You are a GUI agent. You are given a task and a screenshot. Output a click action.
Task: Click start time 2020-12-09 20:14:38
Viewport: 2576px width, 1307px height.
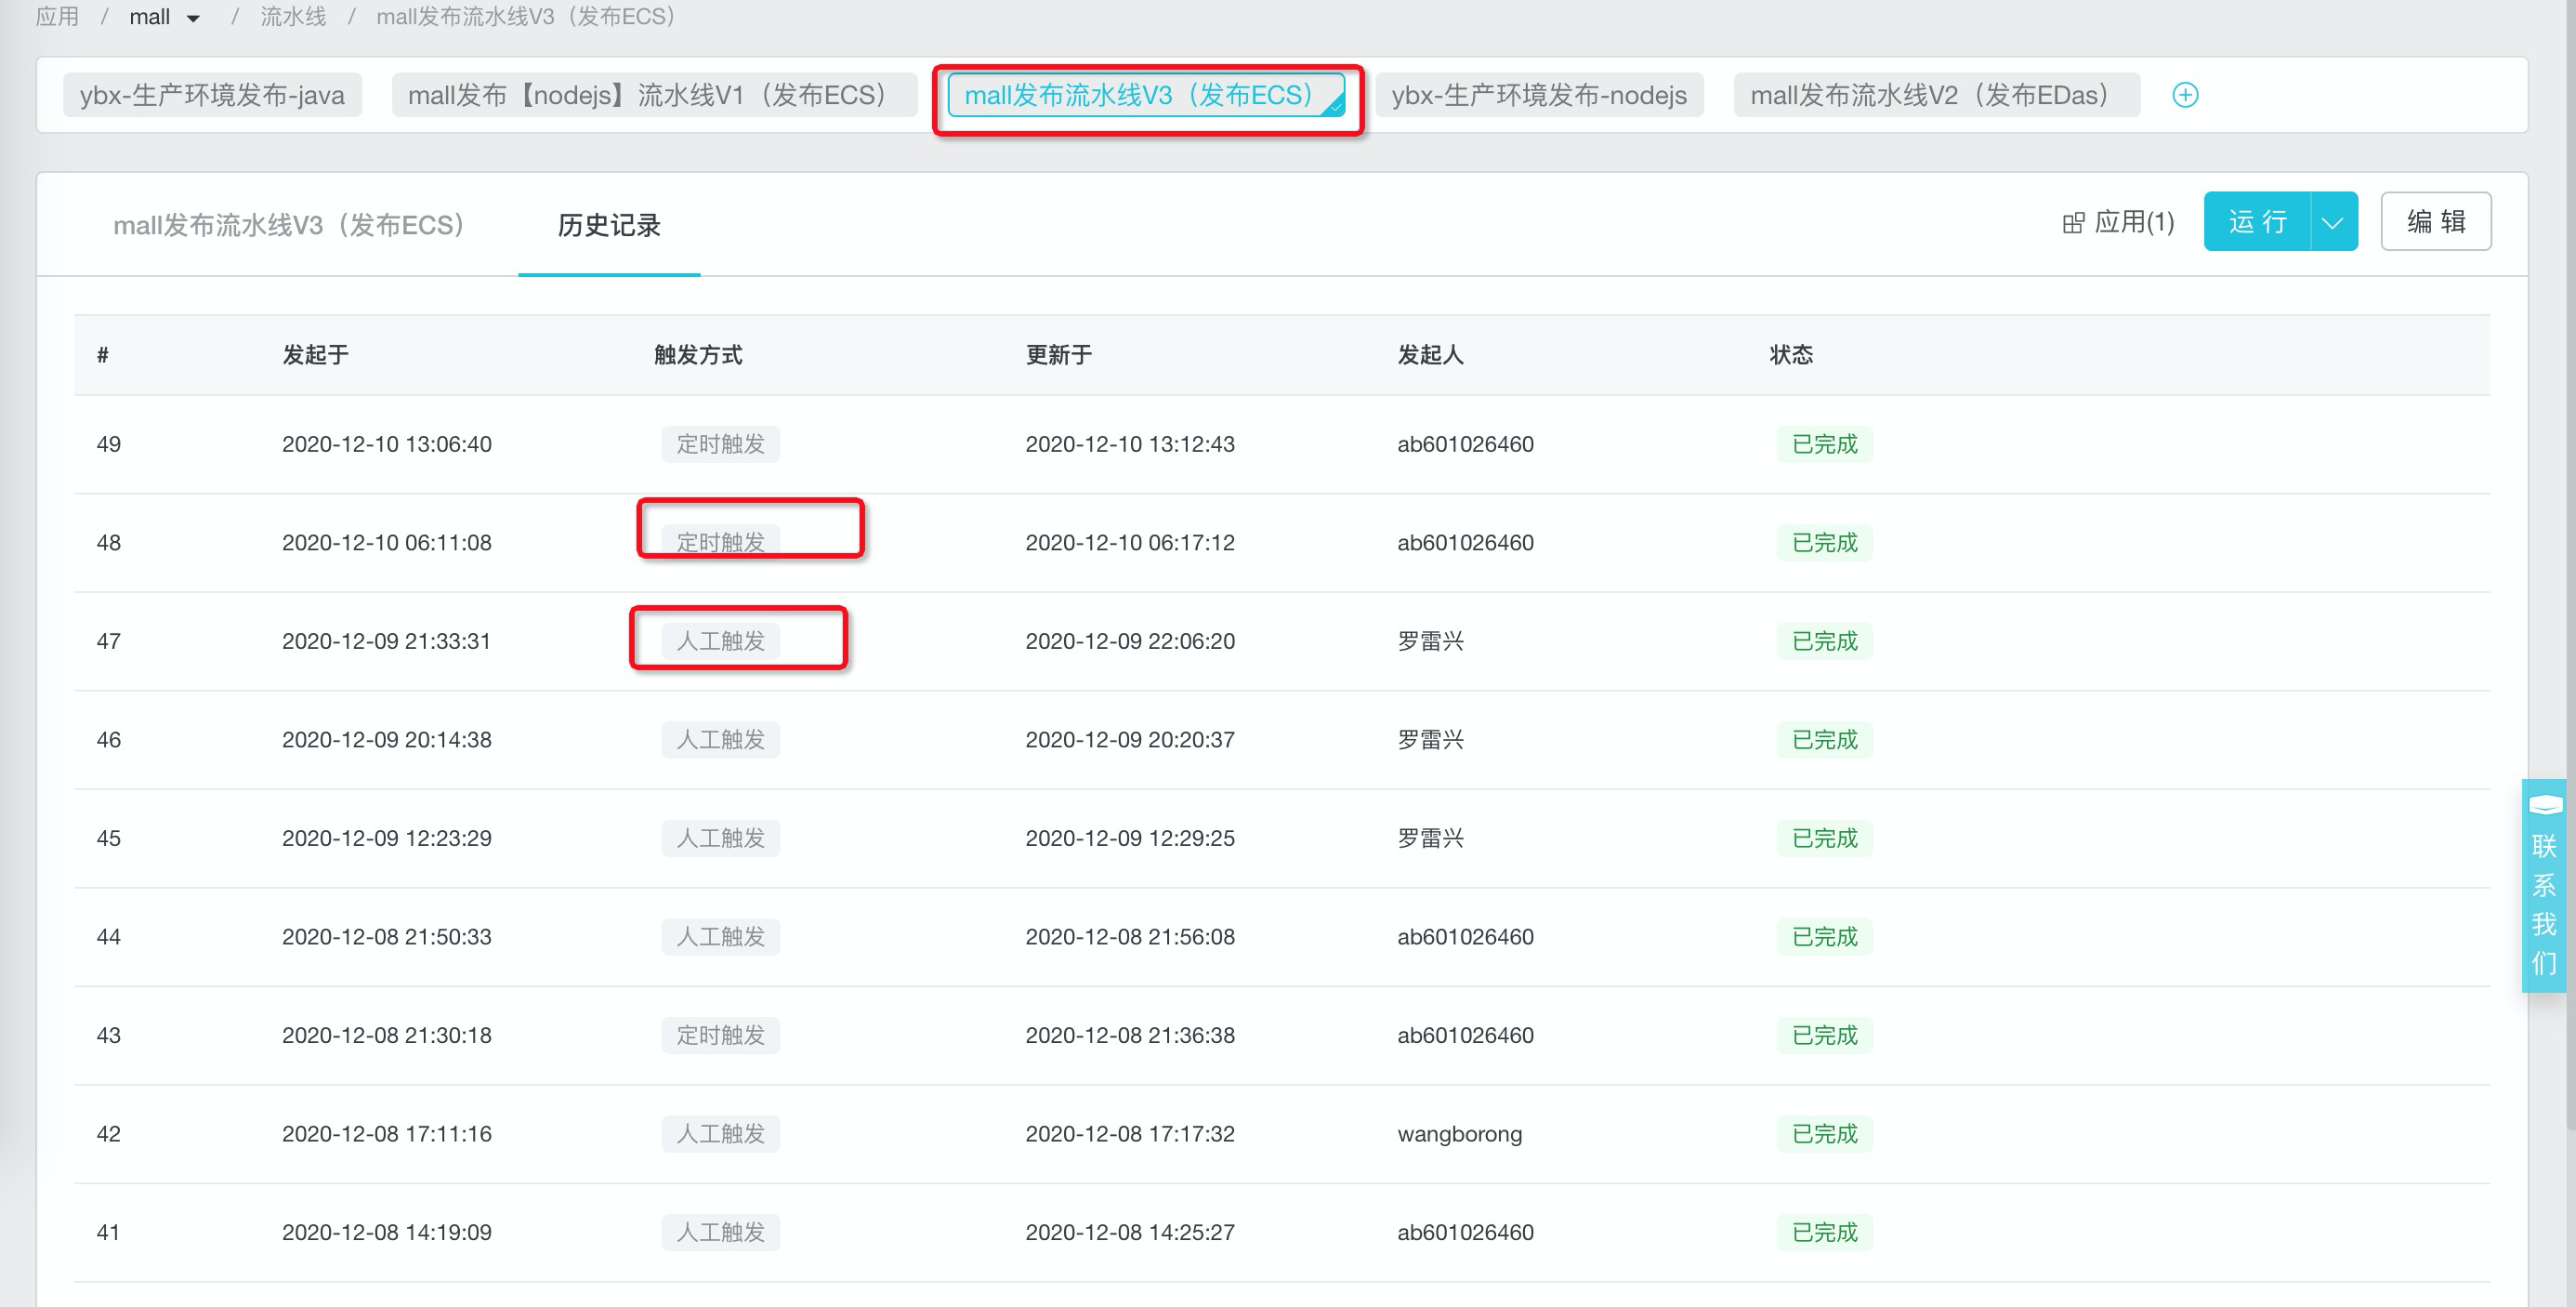tap(387, 740)
